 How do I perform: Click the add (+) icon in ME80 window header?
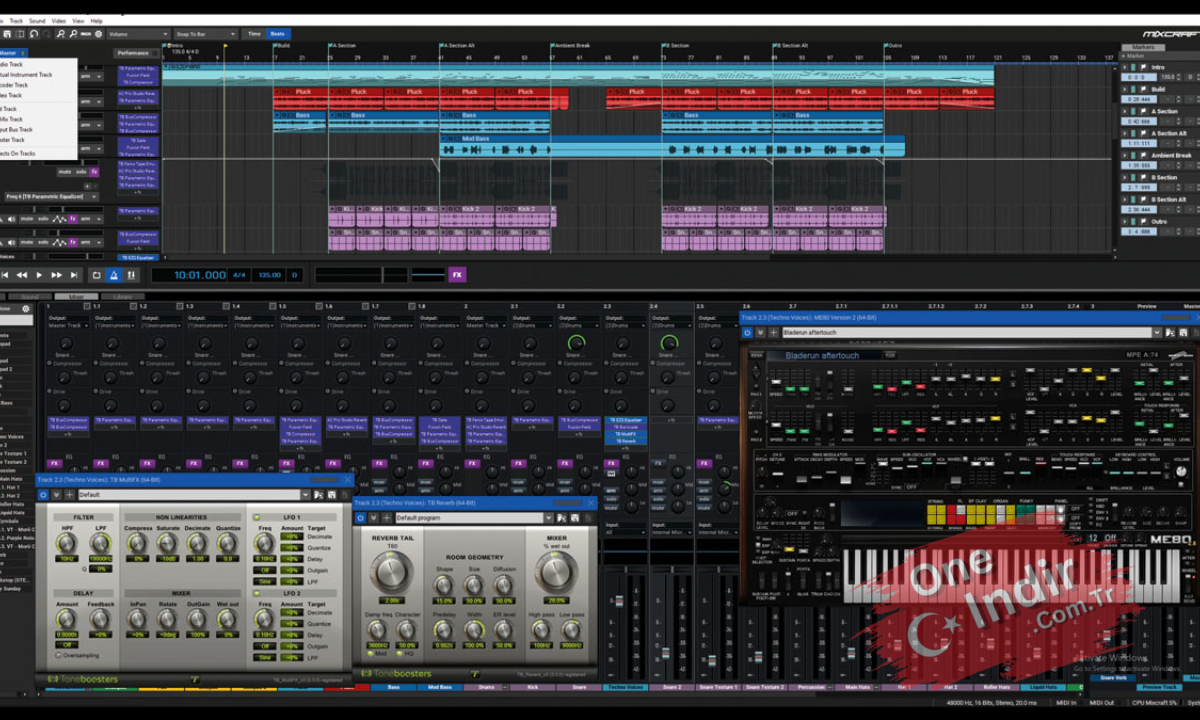tap(773, 332)
